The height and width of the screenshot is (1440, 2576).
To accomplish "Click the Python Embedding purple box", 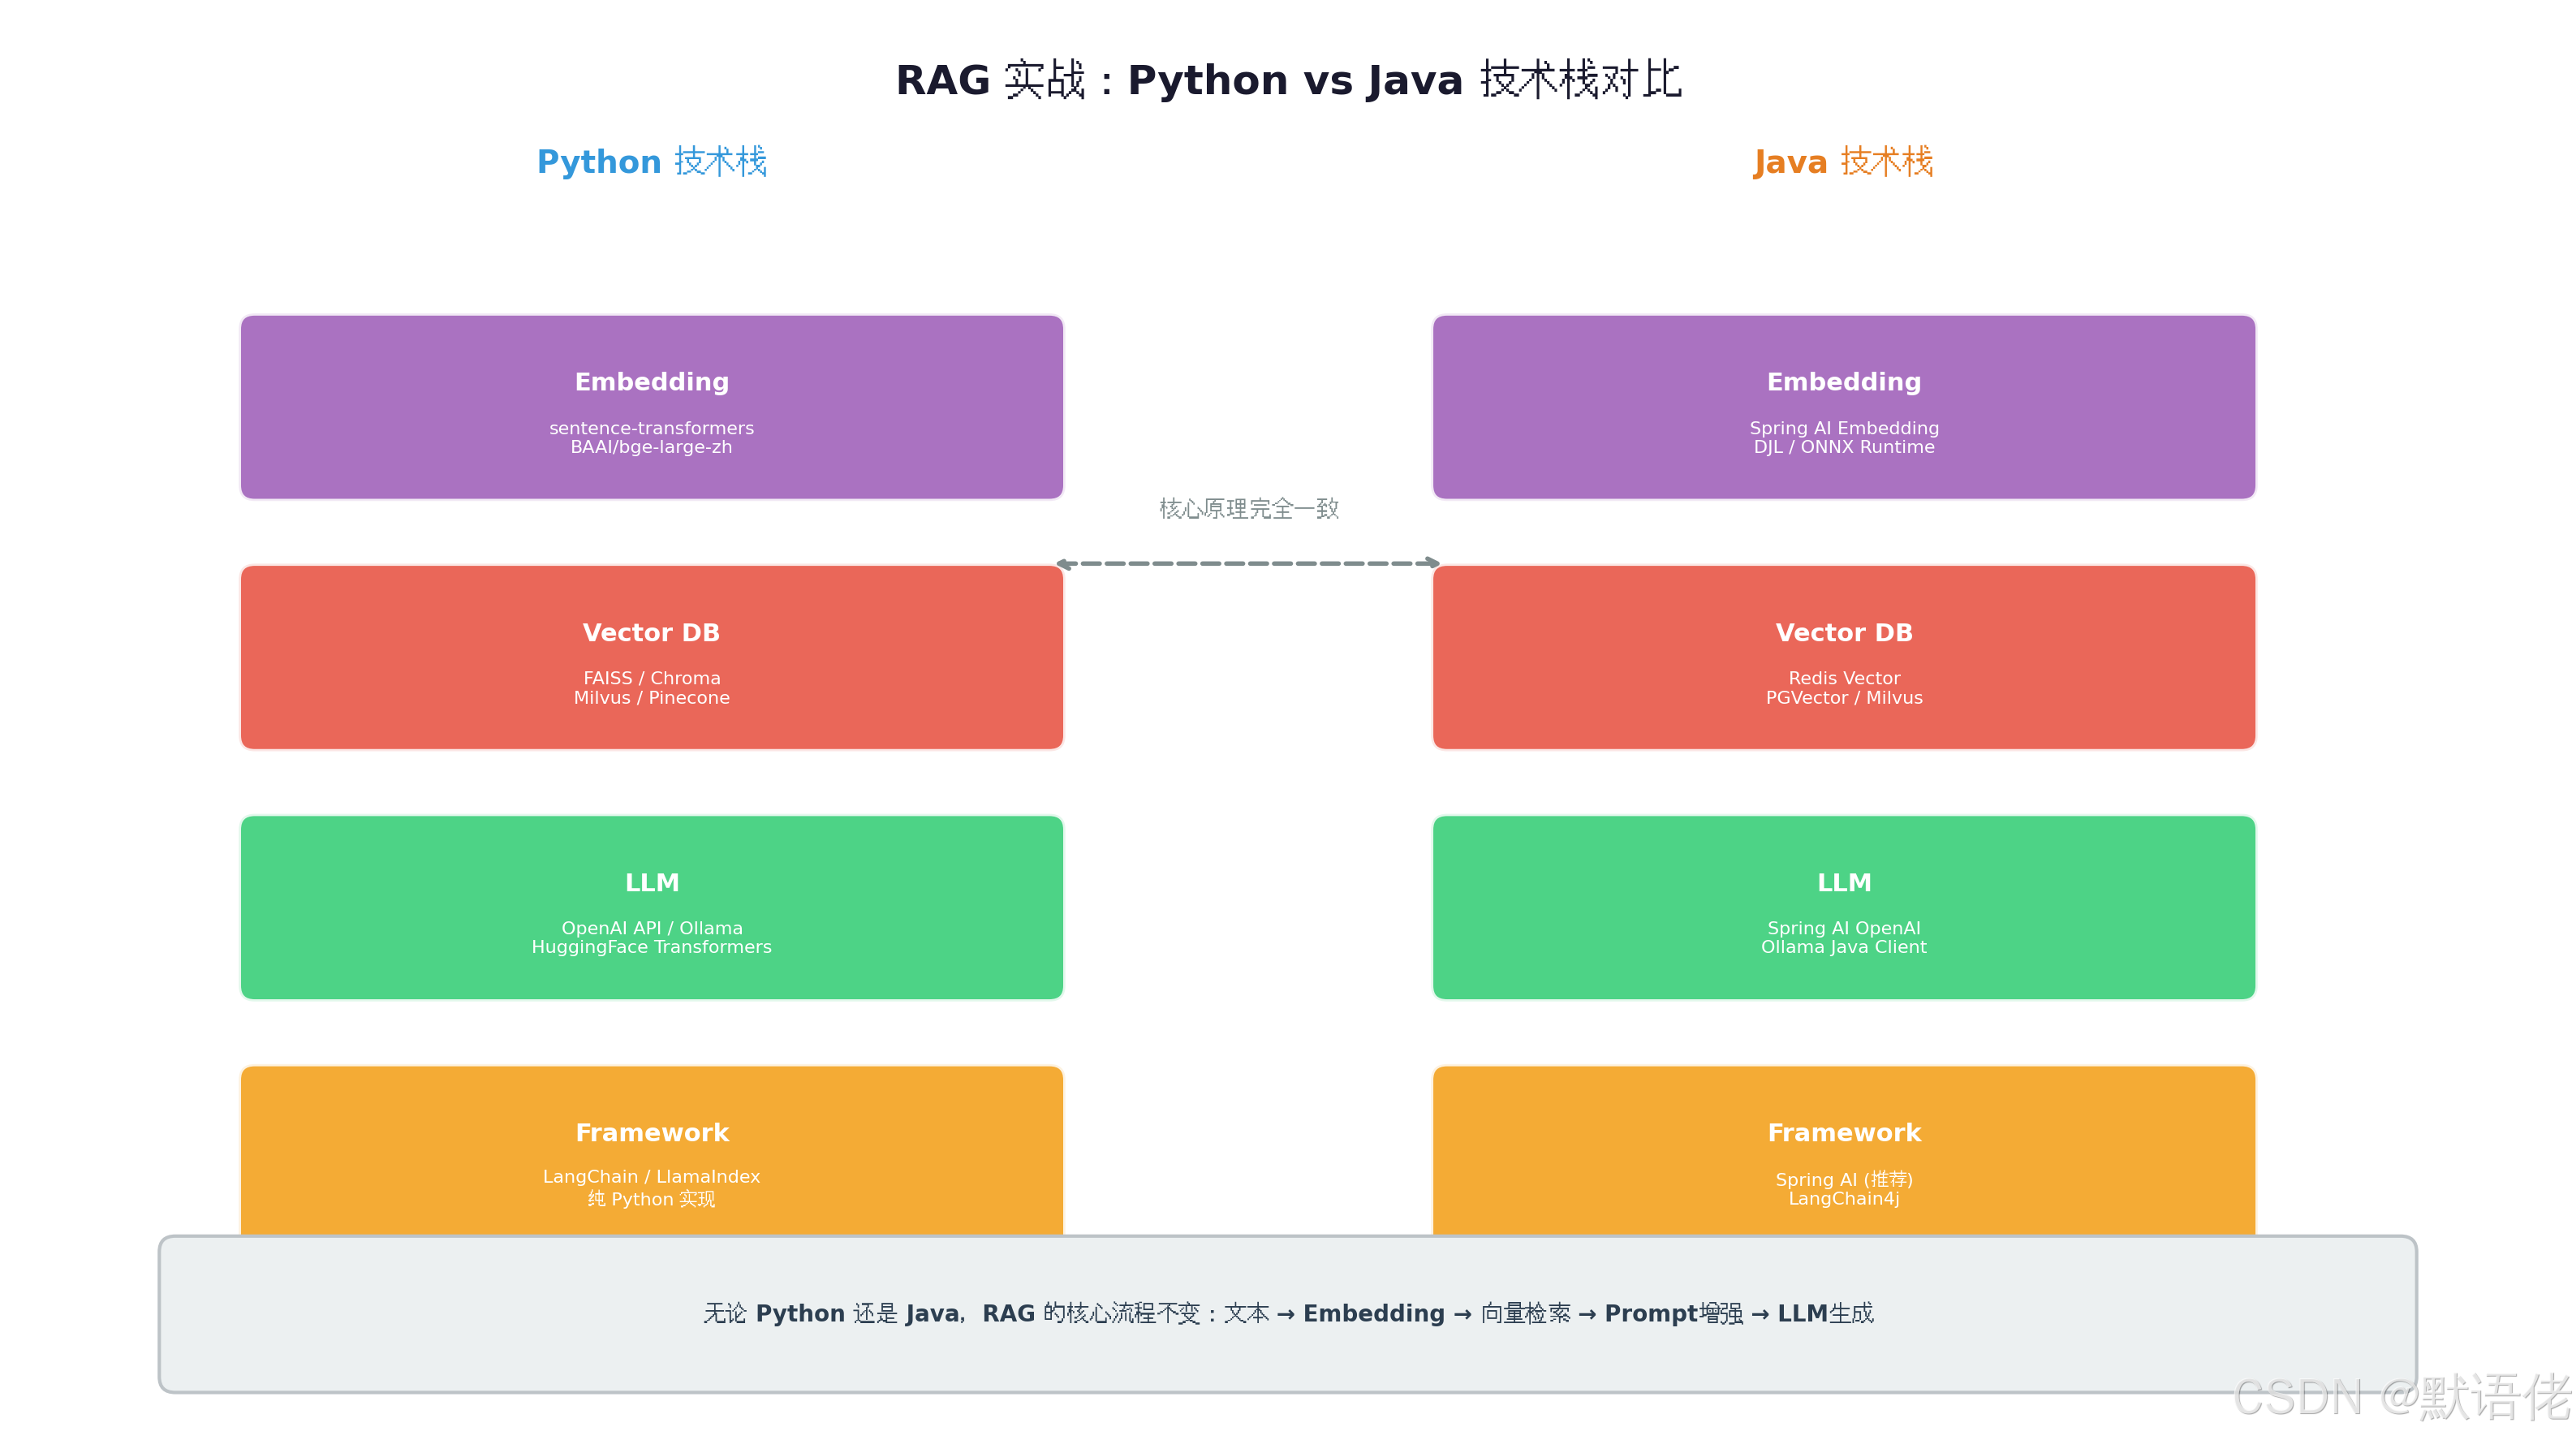I will coord(651,407).
